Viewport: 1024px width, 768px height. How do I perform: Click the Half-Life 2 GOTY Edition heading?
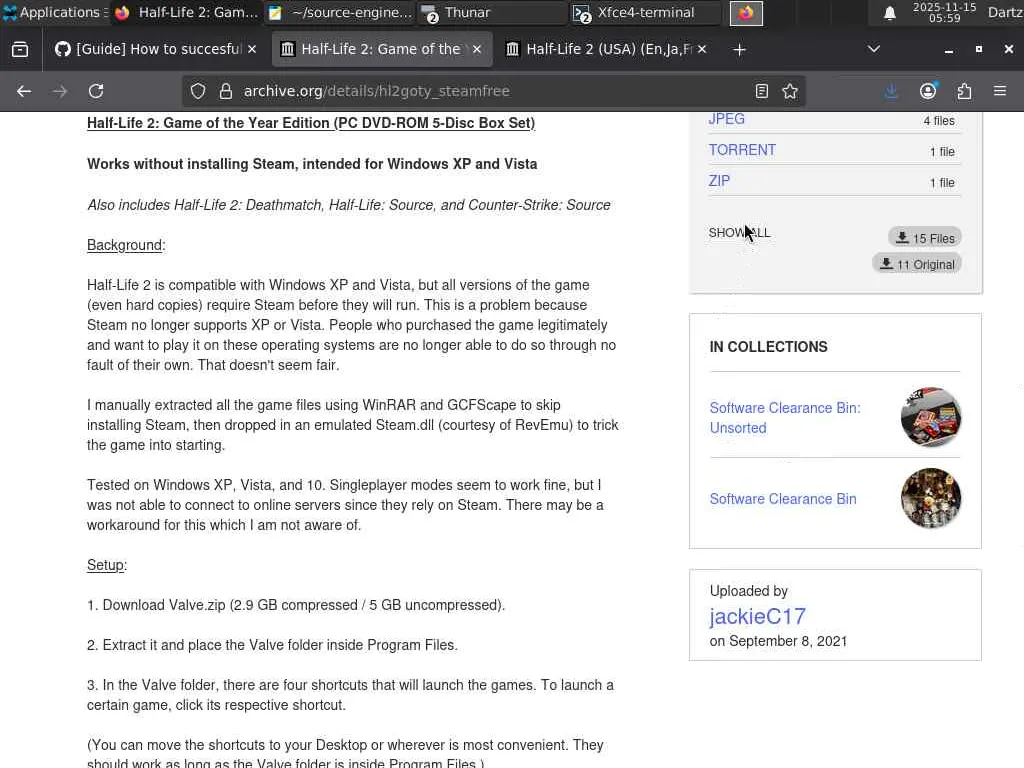point(311,123)
